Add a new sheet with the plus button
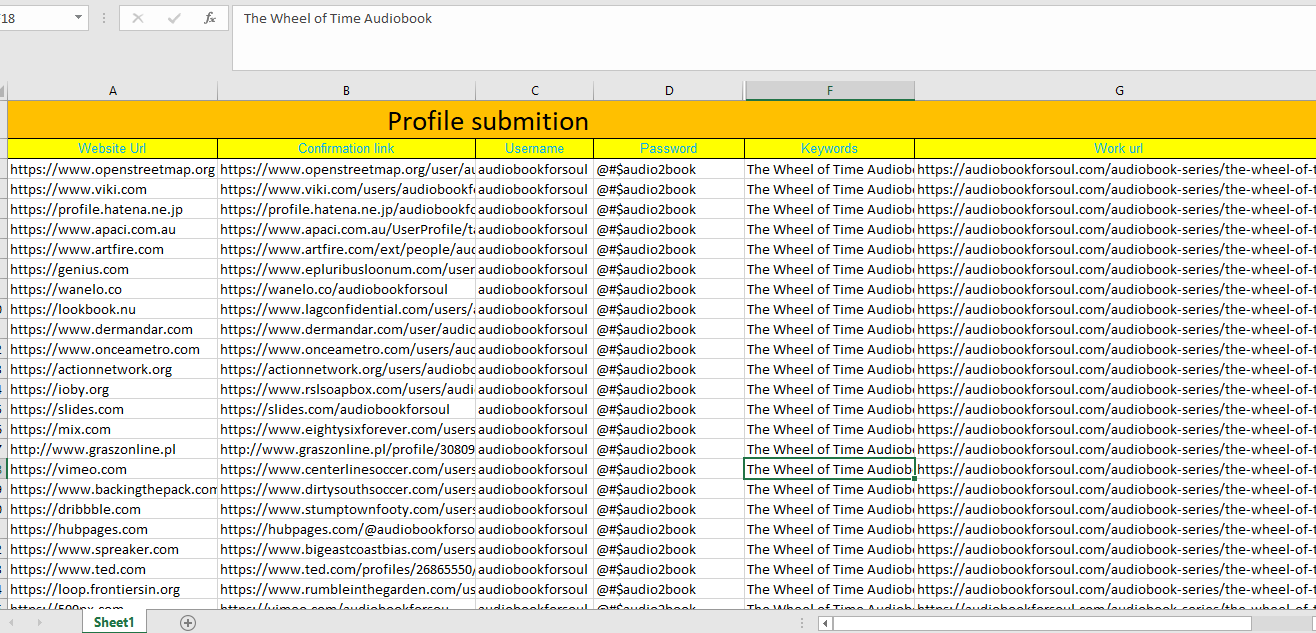This screenshot has width=1316, height=633. 187,623
